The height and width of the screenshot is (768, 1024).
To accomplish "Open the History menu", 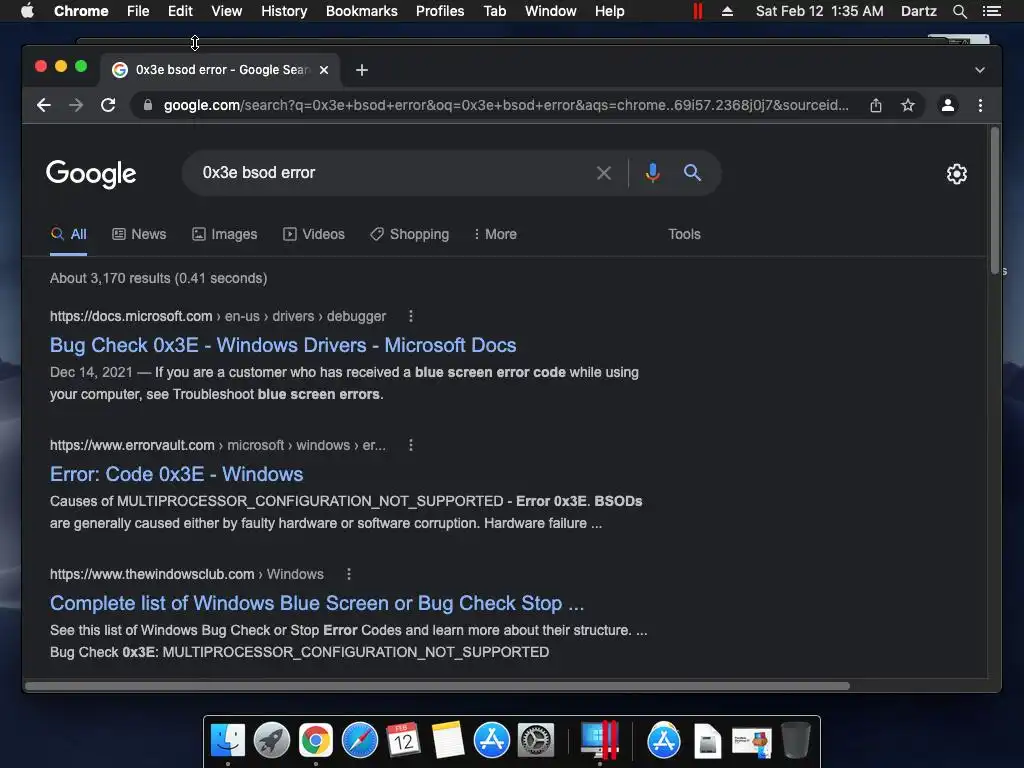I will [x=284, y=11].
